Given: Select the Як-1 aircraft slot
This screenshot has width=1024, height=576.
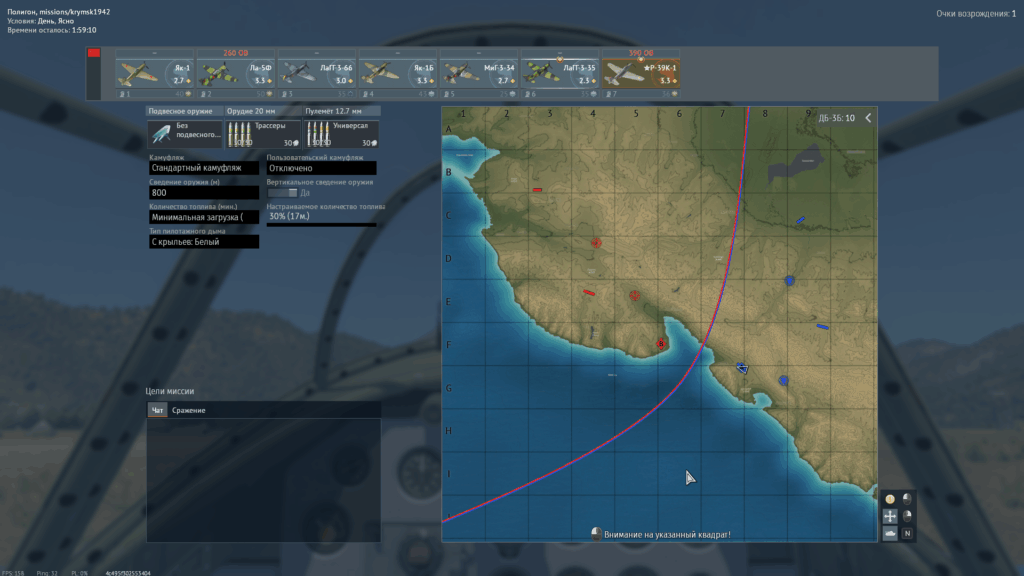Looking at the screenshot, I should point(154,73).
